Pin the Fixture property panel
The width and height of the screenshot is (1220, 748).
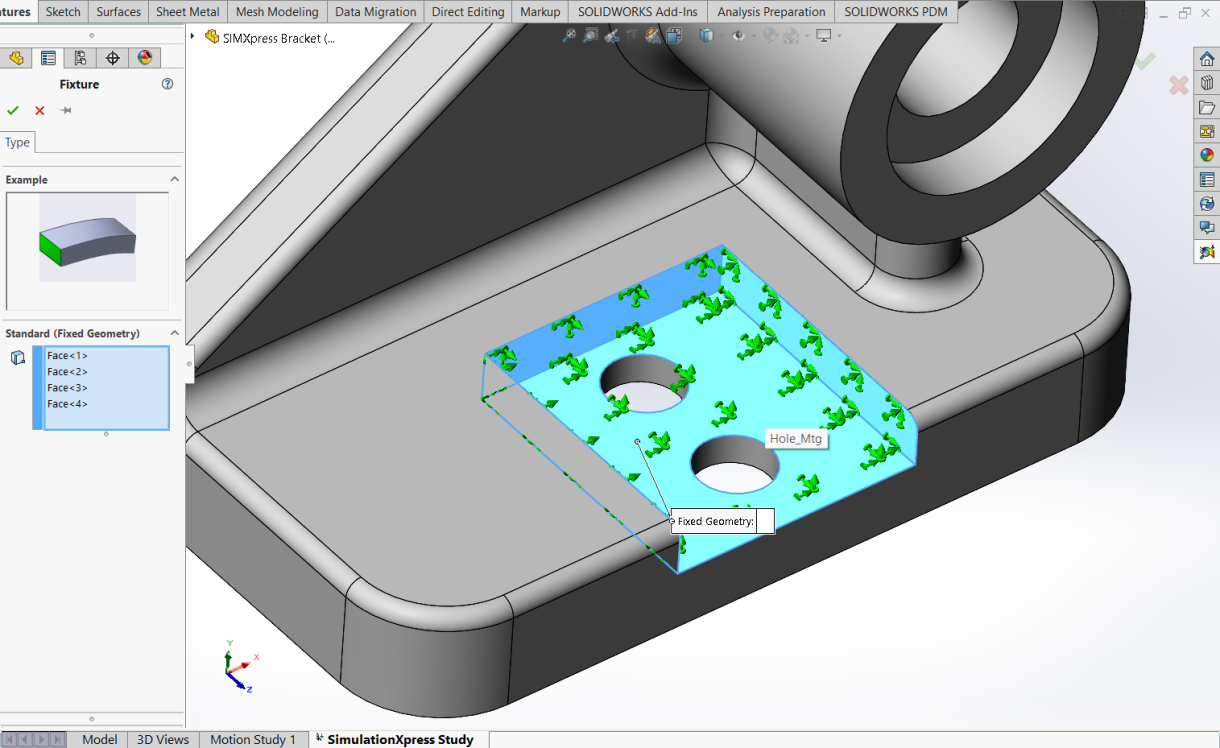click(x=66, y=111)
